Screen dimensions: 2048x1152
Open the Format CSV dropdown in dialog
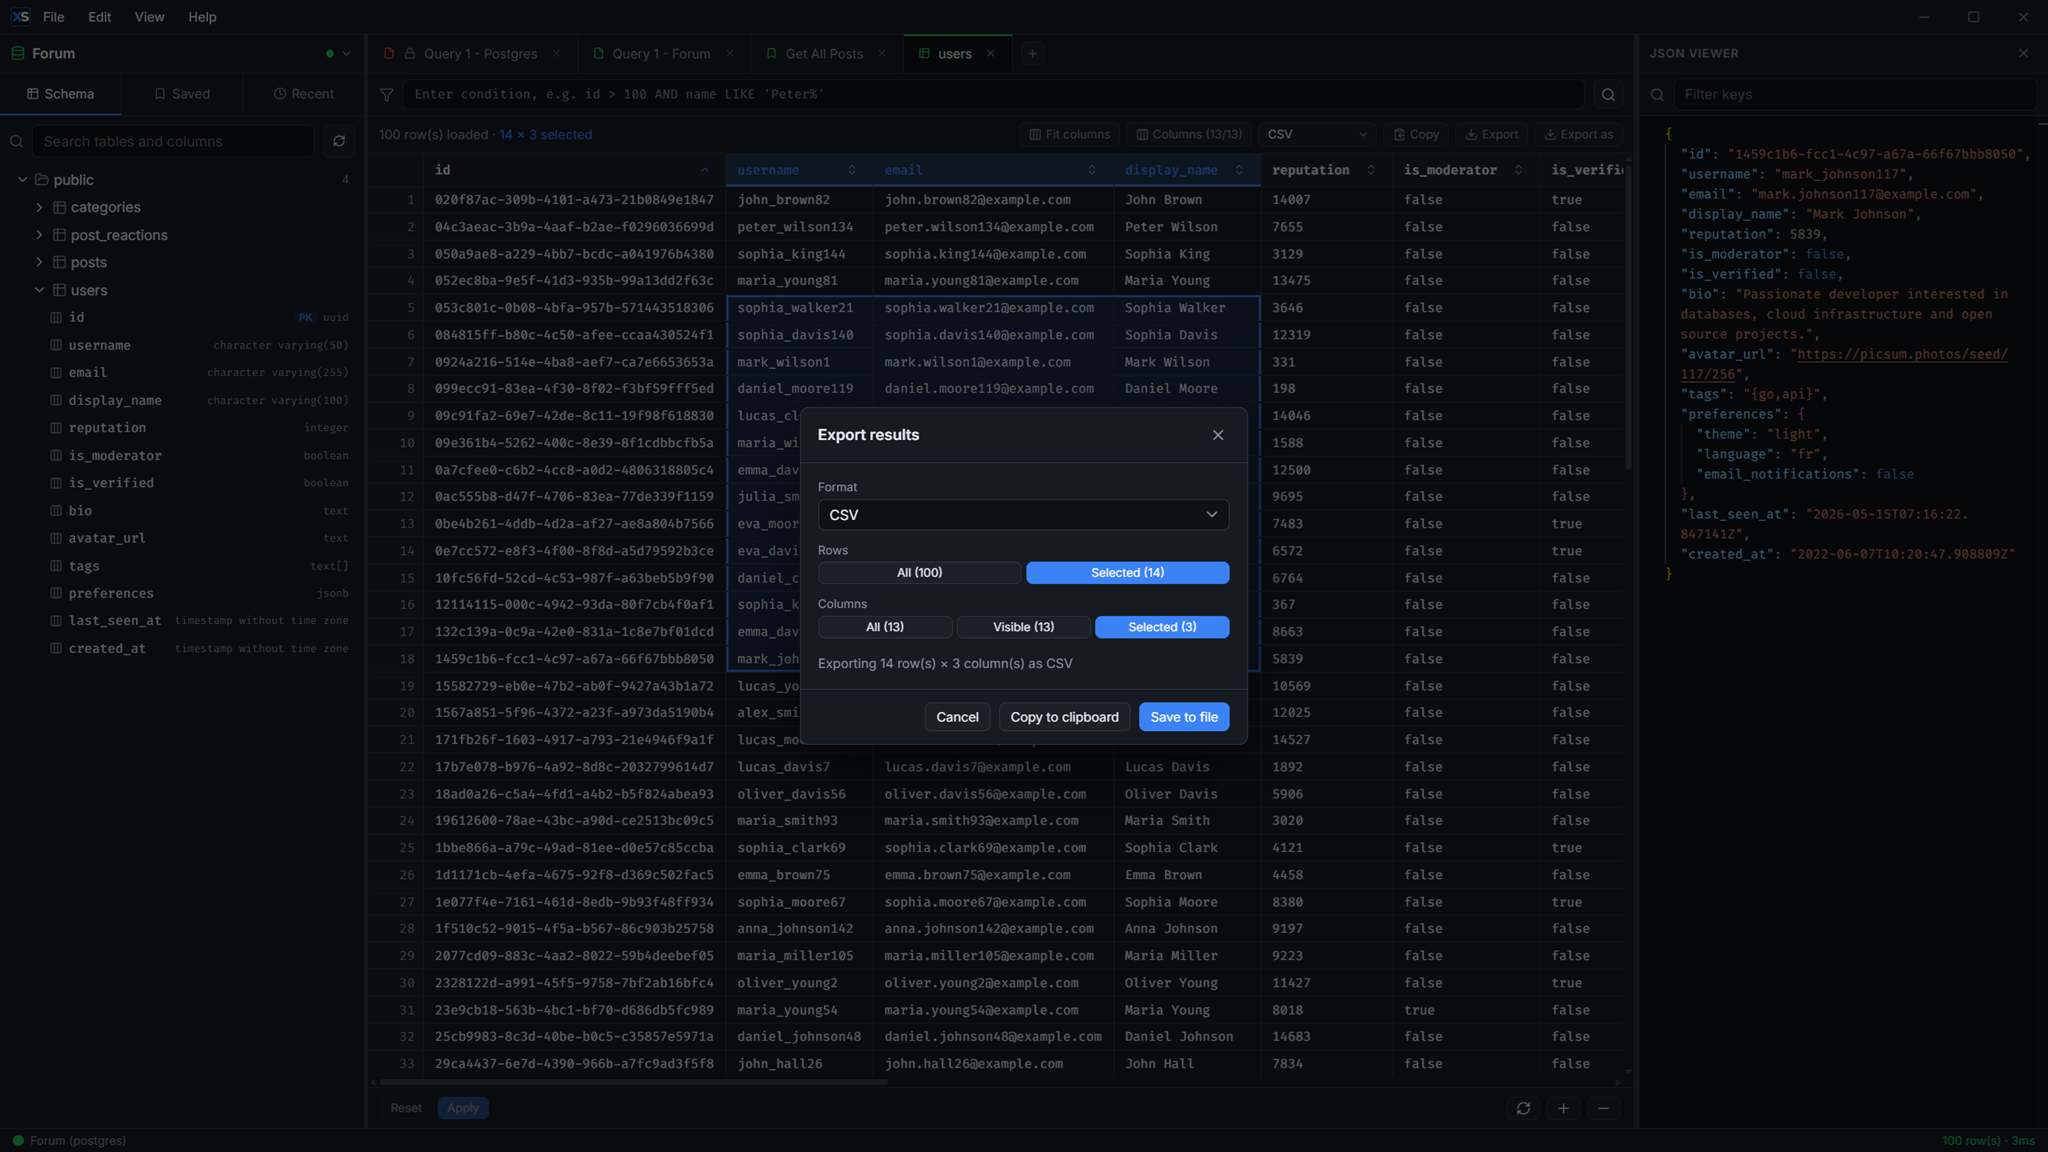(1023, 515)
